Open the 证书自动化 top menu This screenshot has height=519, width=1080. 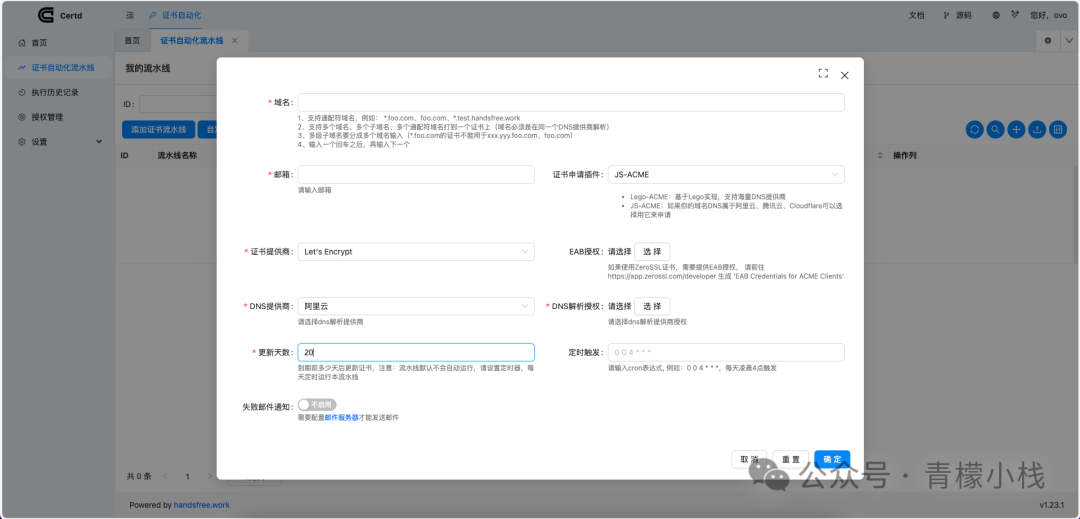coord(175,15)
